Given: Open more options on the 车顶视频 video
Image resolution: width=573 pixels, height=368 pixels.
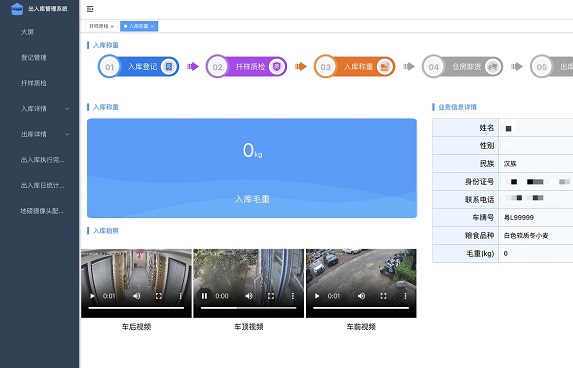Looking at the screenshot, I should coord(293,296).
